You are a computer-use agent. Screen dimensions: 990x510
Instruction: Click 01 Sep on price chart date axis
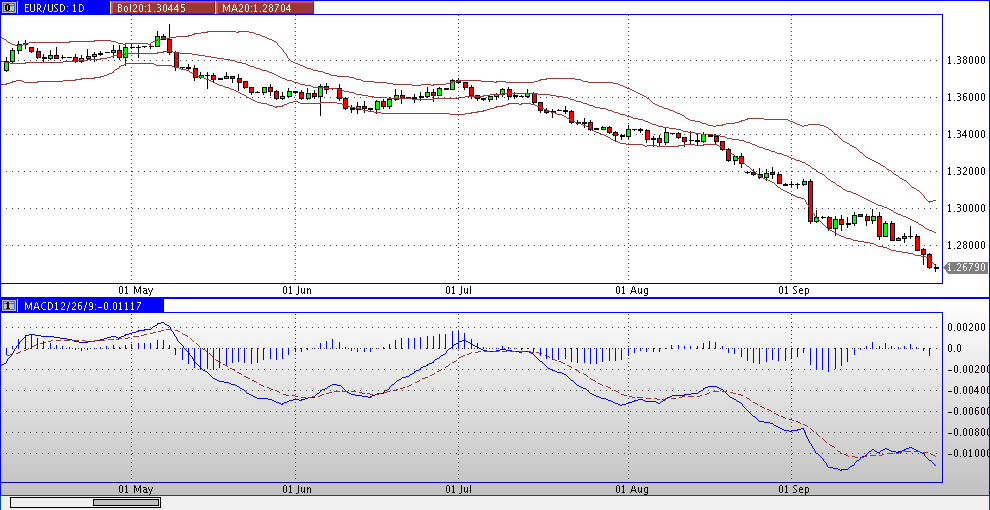coord(794,291)
